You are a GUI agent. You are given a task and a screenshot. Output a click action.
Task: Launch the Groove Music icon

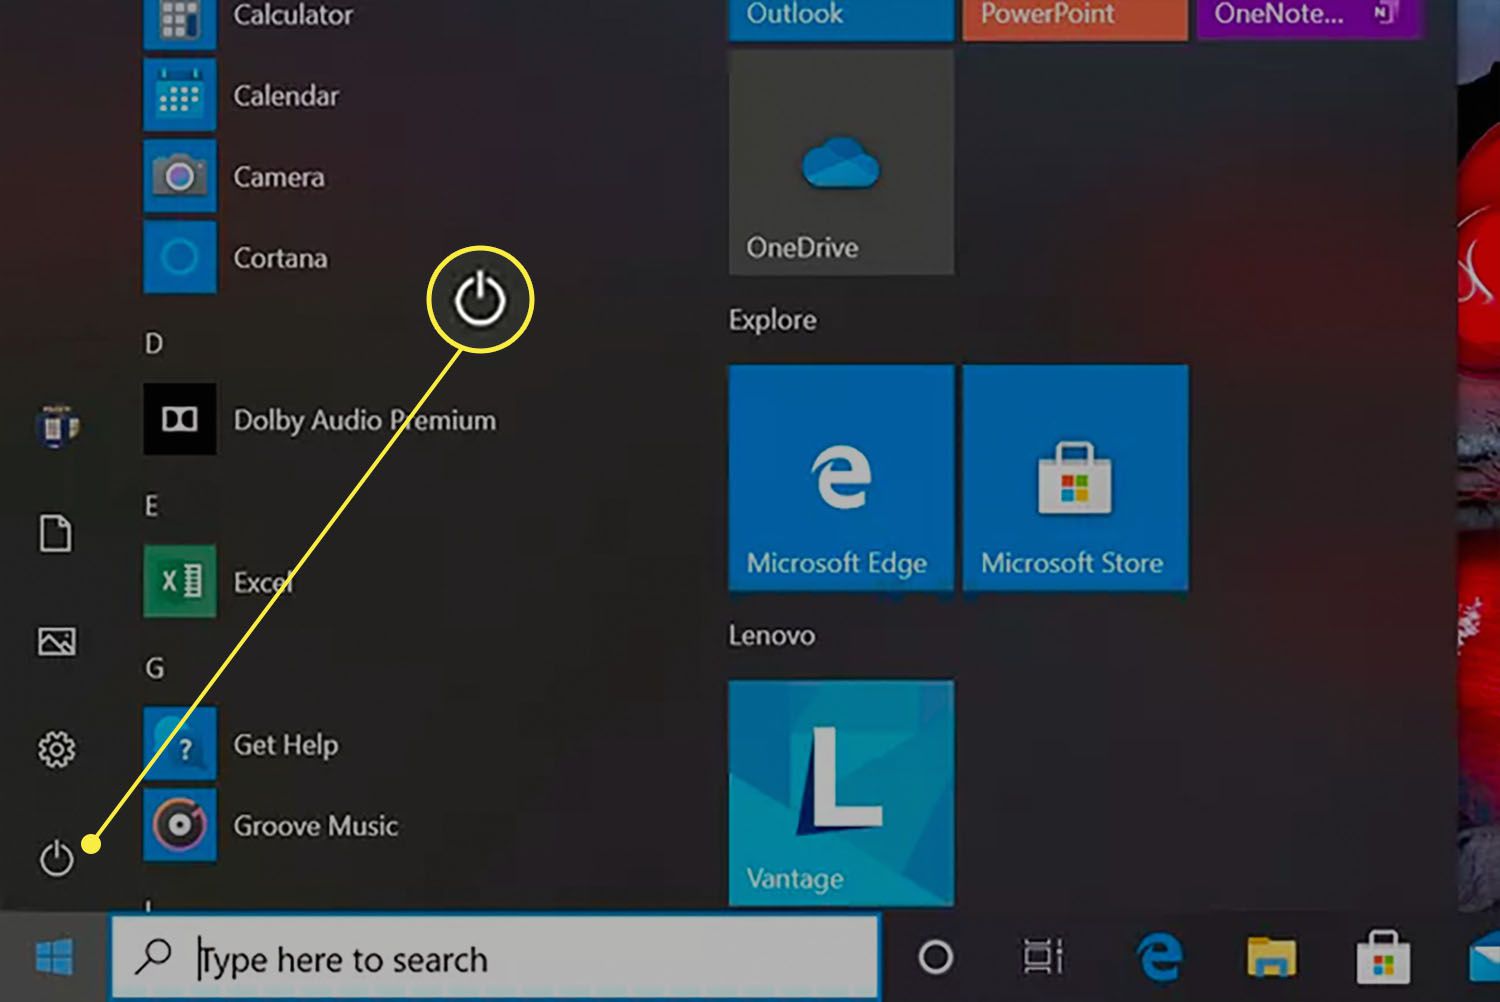click(180, 825)
